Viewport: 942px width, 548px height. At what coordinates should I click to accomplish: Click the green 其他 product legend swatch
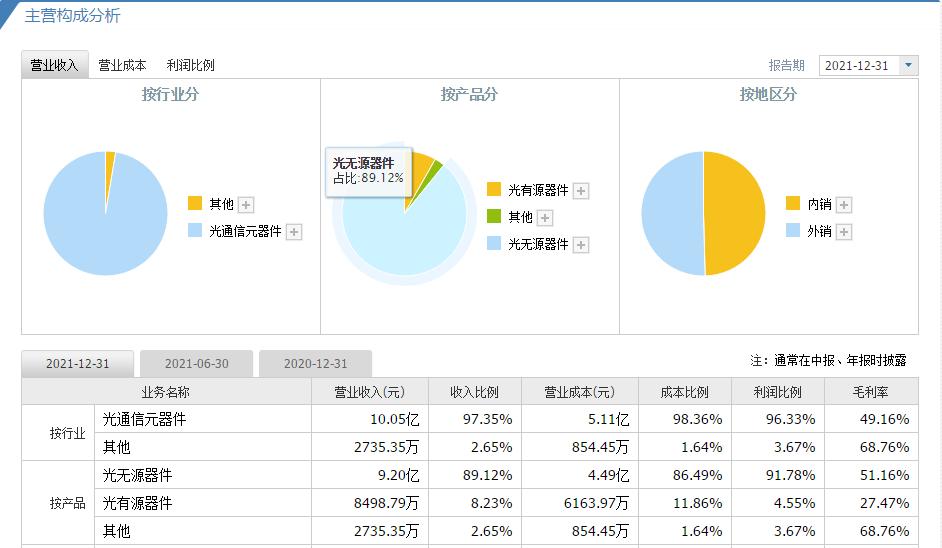click(x=494, y=216)
